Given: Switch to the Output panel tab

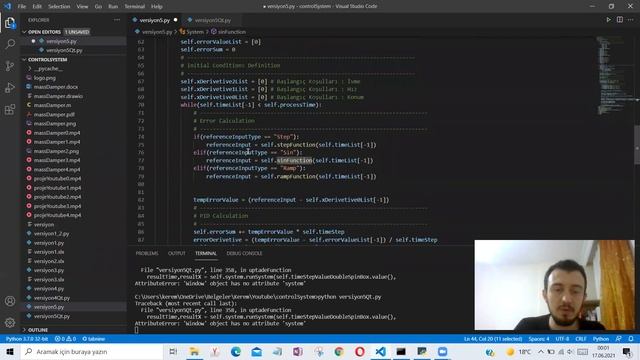Looking at the screenshot, I should coord(177,253).
